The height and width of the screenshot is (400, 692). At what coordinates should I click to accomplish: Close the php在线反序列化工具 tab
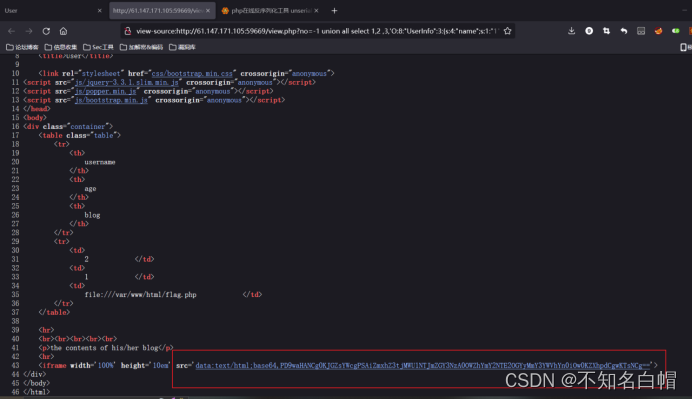[316, 11]
